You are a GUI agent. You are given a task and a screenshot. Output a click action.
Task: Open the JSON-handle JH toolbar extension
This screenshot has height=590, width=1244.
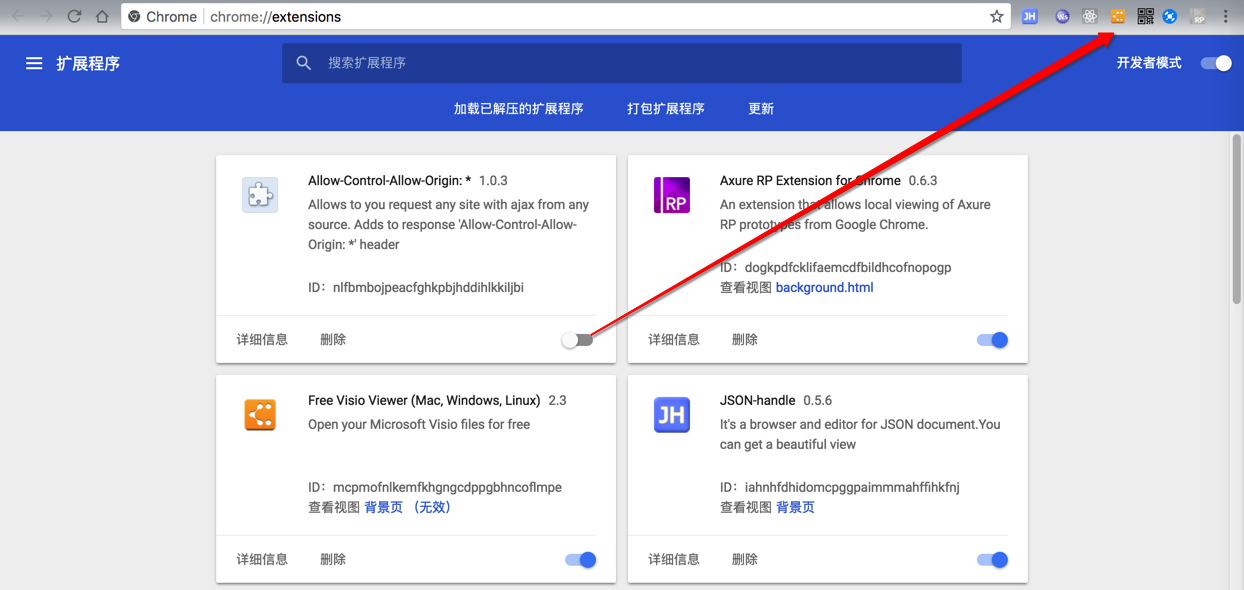point(1029,17)
